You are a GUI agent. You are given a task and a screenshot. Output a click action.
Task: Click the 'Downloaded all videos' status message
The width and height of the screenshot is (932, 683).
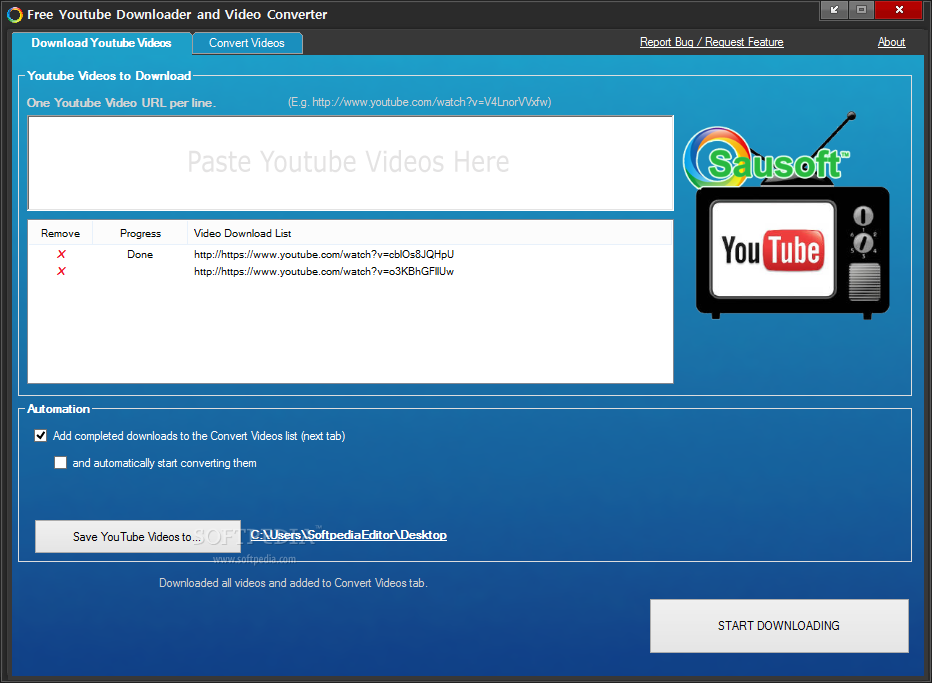293,583
